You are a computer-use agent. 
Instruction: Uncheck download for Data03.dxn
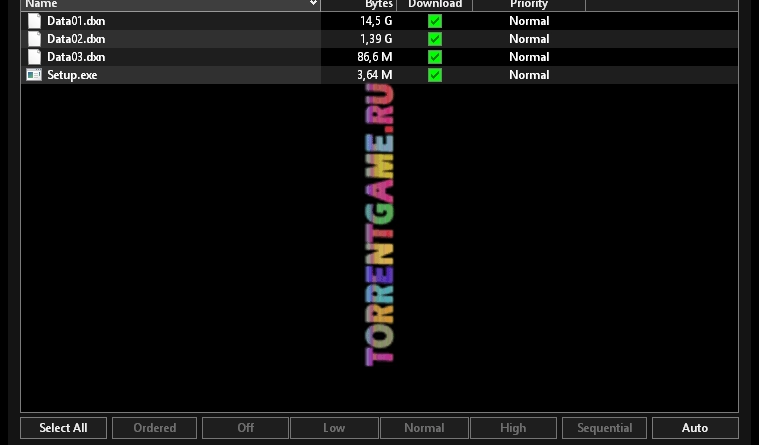click(x=435, y=57)
